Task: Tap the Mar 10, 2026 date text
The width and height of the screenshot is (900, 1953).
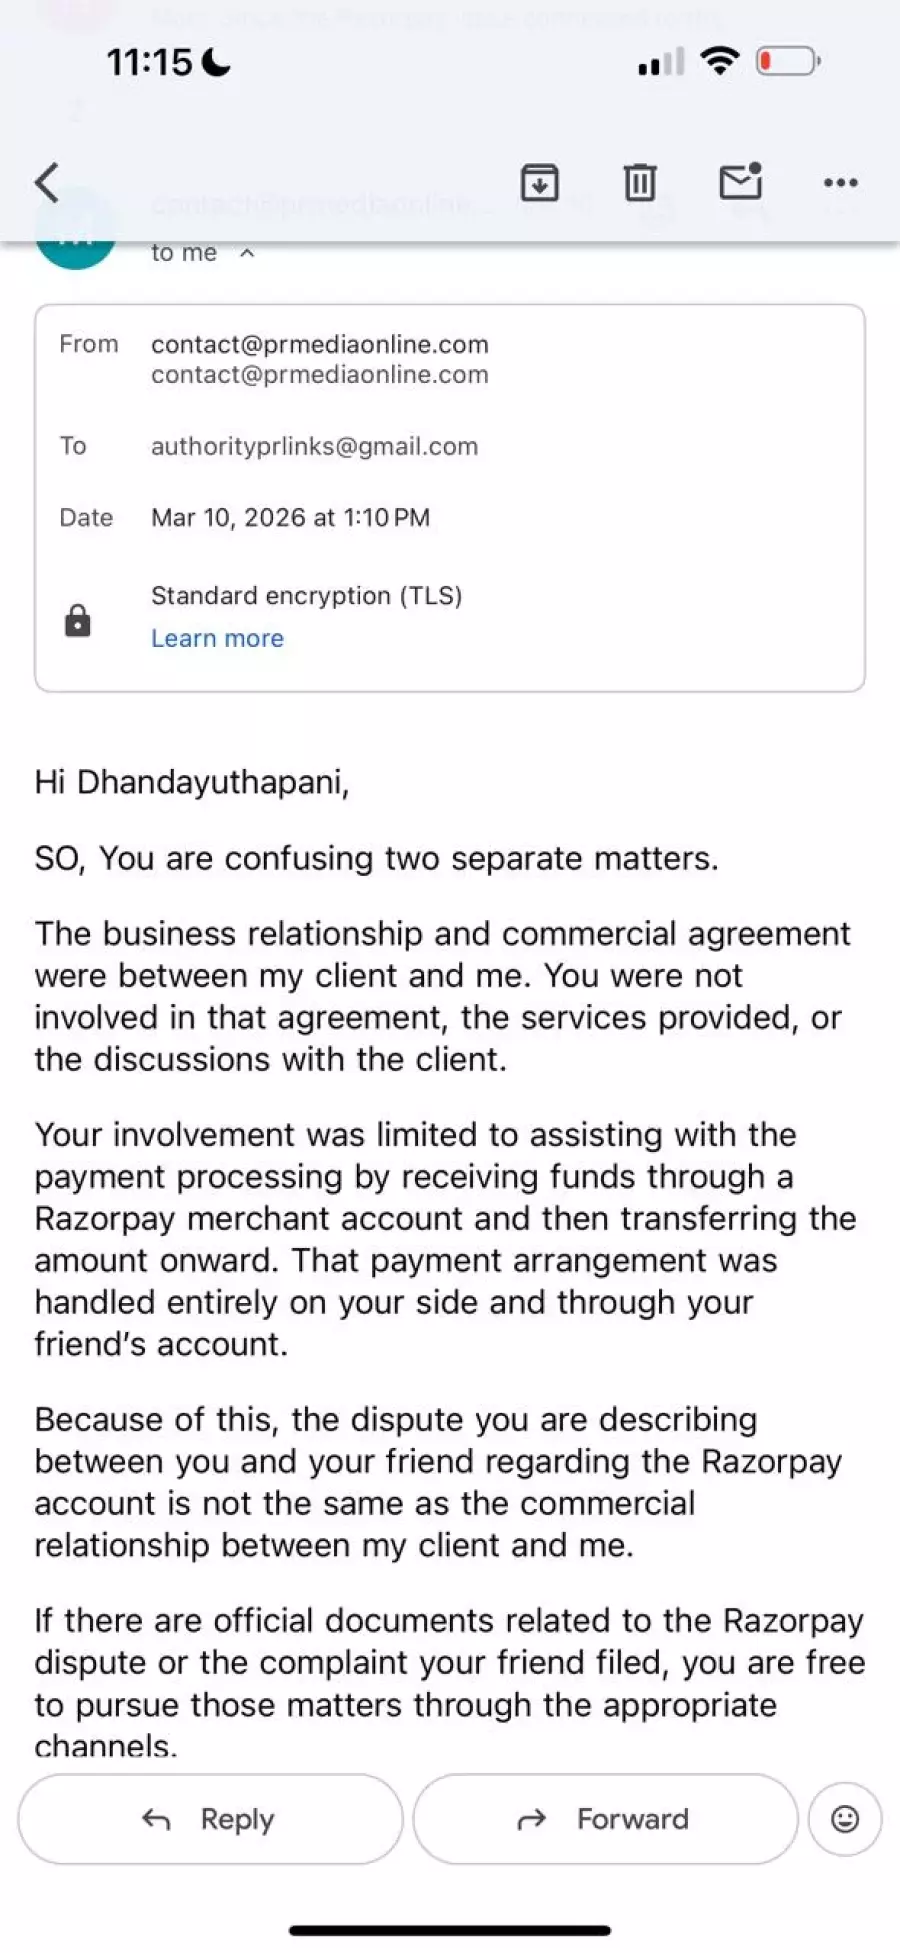Action: coord(290,517)
